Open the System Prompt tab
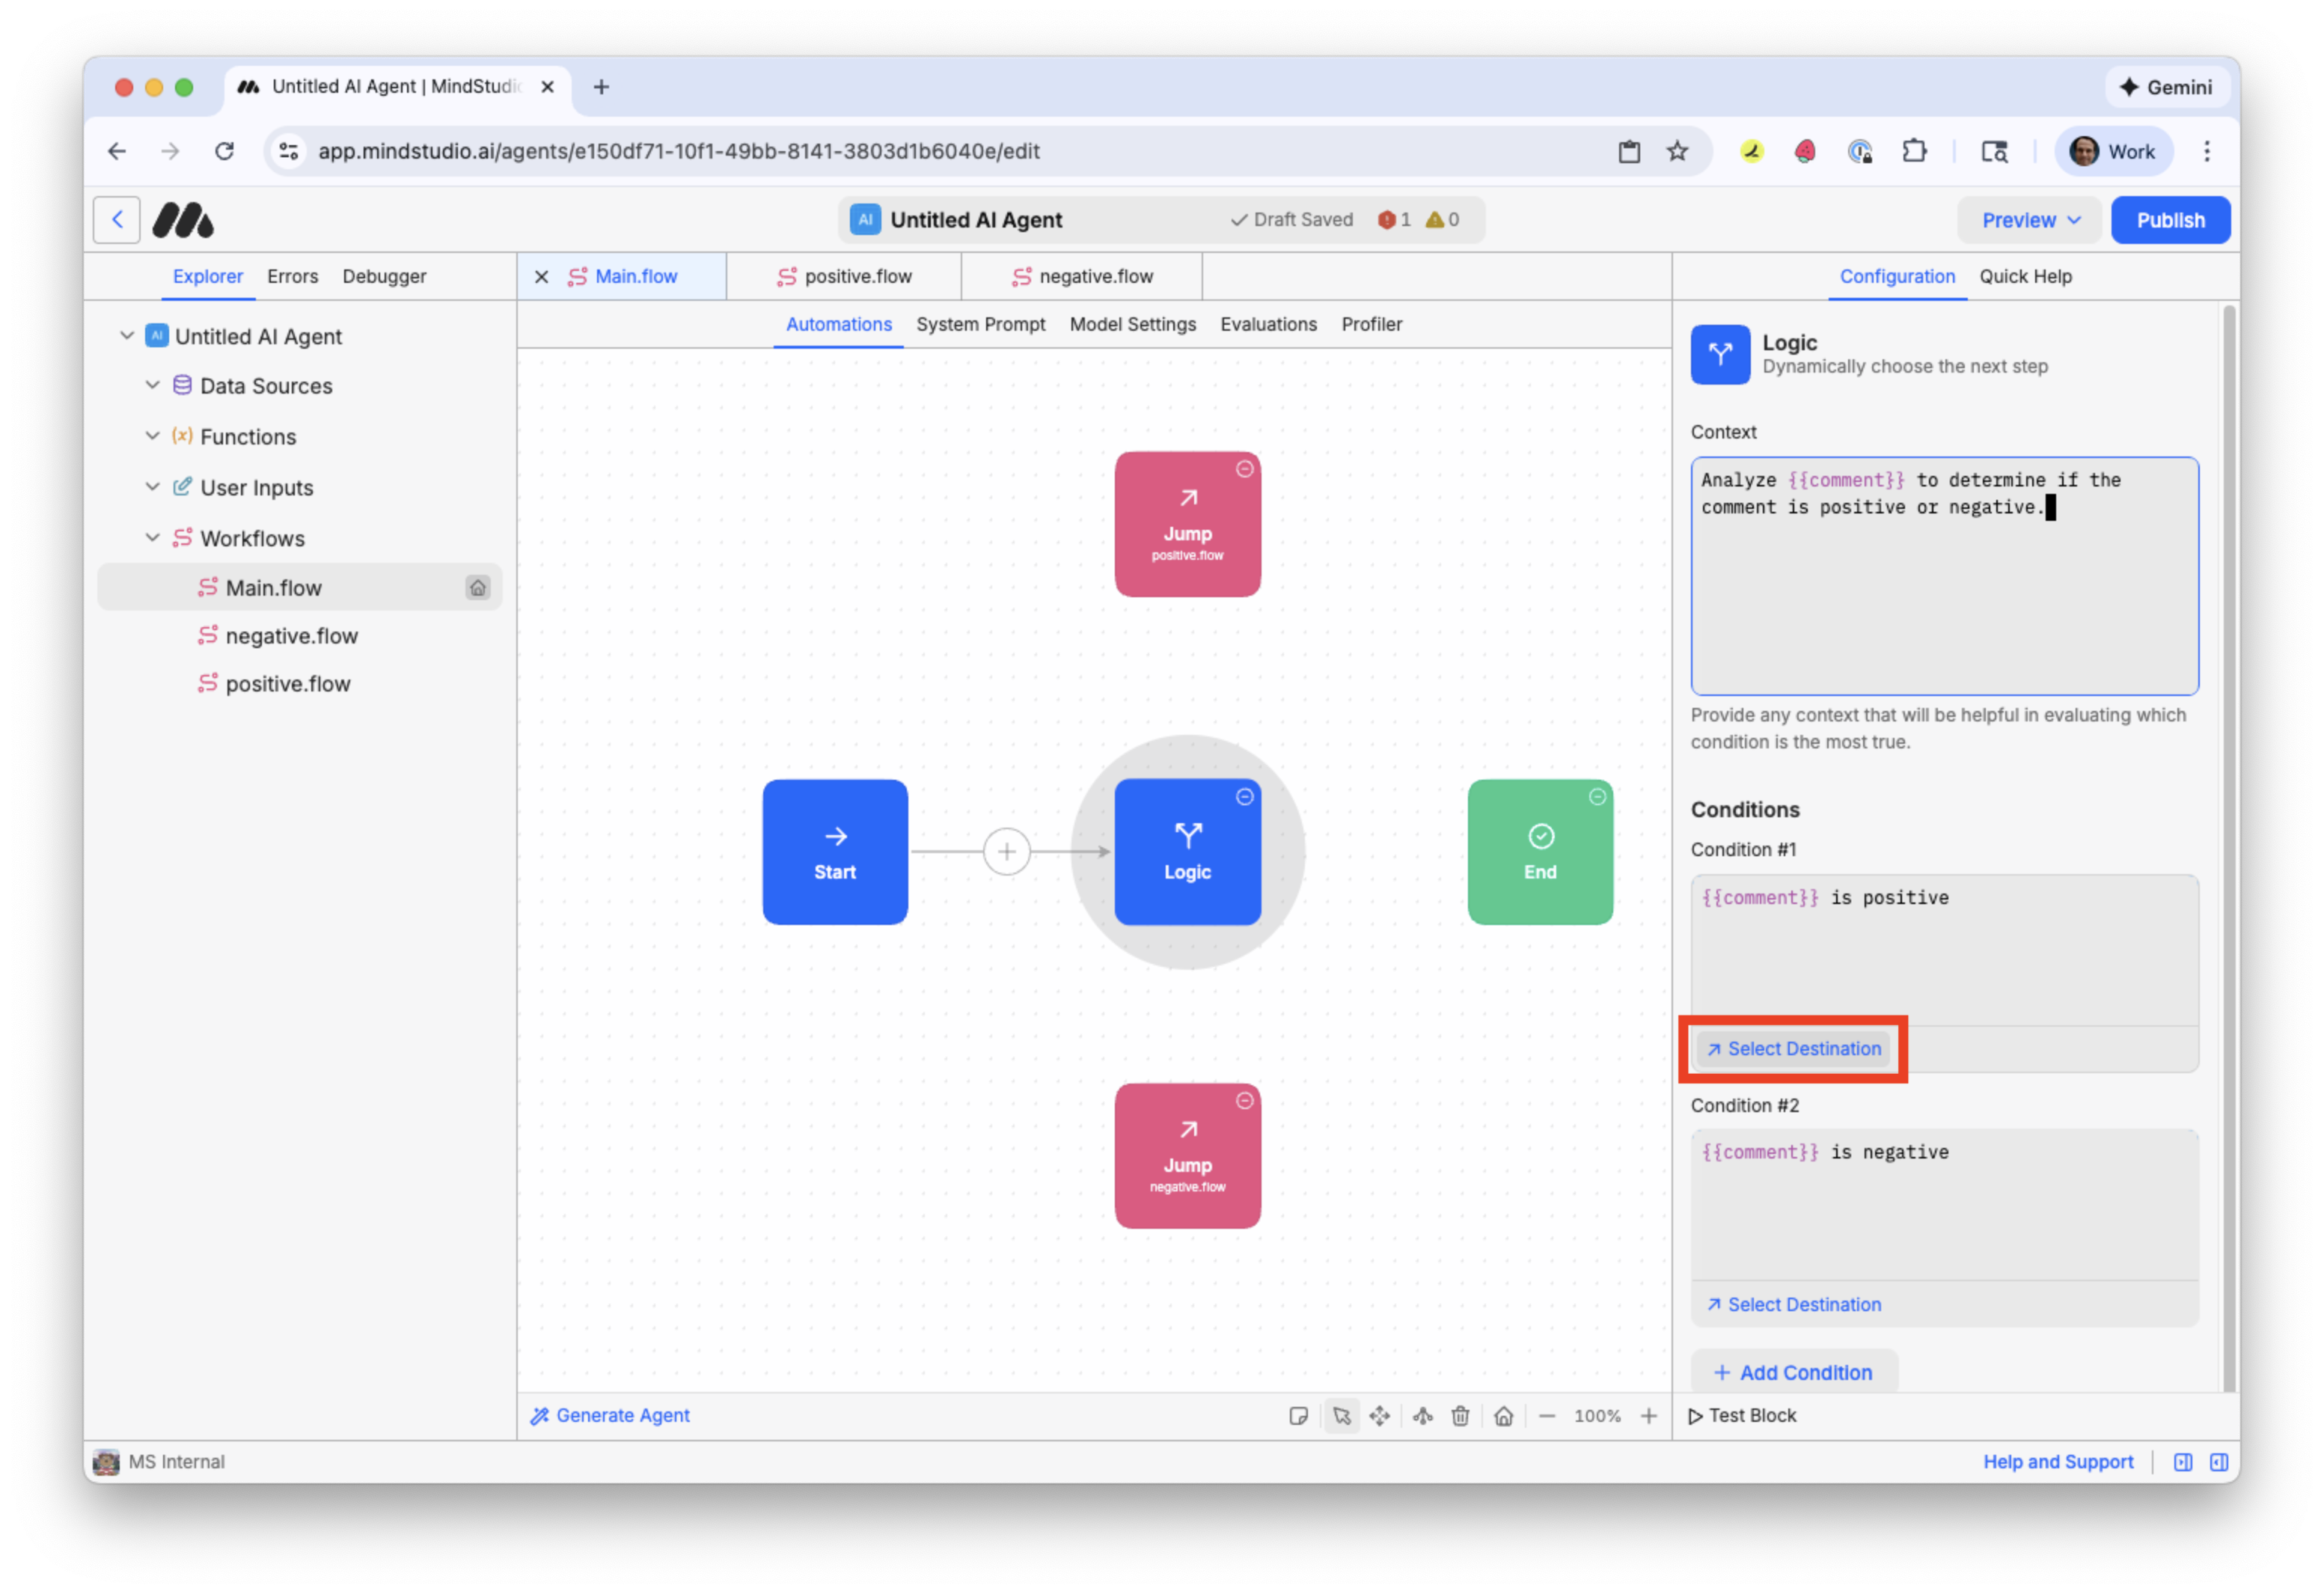The width and height of the screenshot is (2324, 1594). tap(980, 324)
